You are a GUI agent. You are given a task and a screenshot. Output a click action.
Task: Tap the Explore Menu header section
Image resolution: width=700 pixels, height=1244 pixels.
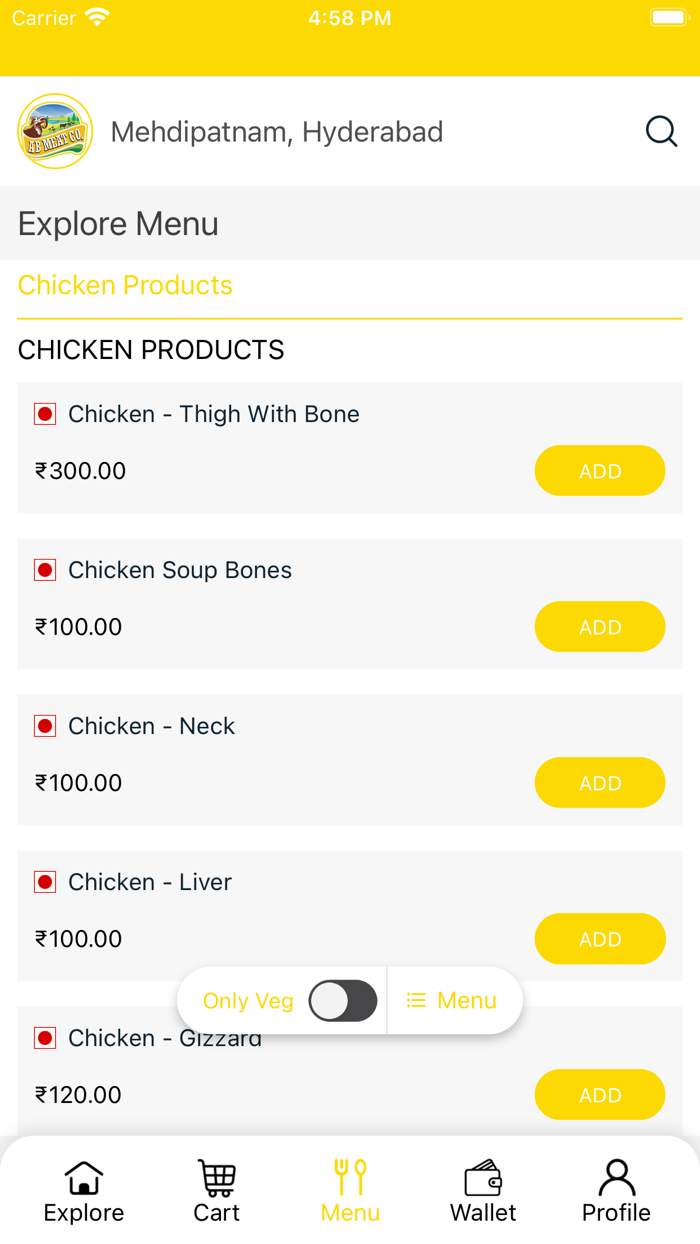pos(117,223)
